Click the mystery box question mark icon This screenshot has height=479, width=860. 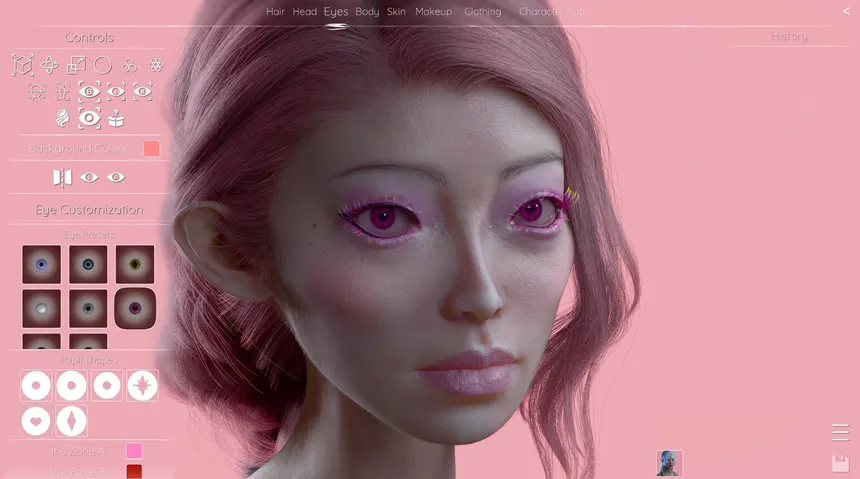click(116, 119)
